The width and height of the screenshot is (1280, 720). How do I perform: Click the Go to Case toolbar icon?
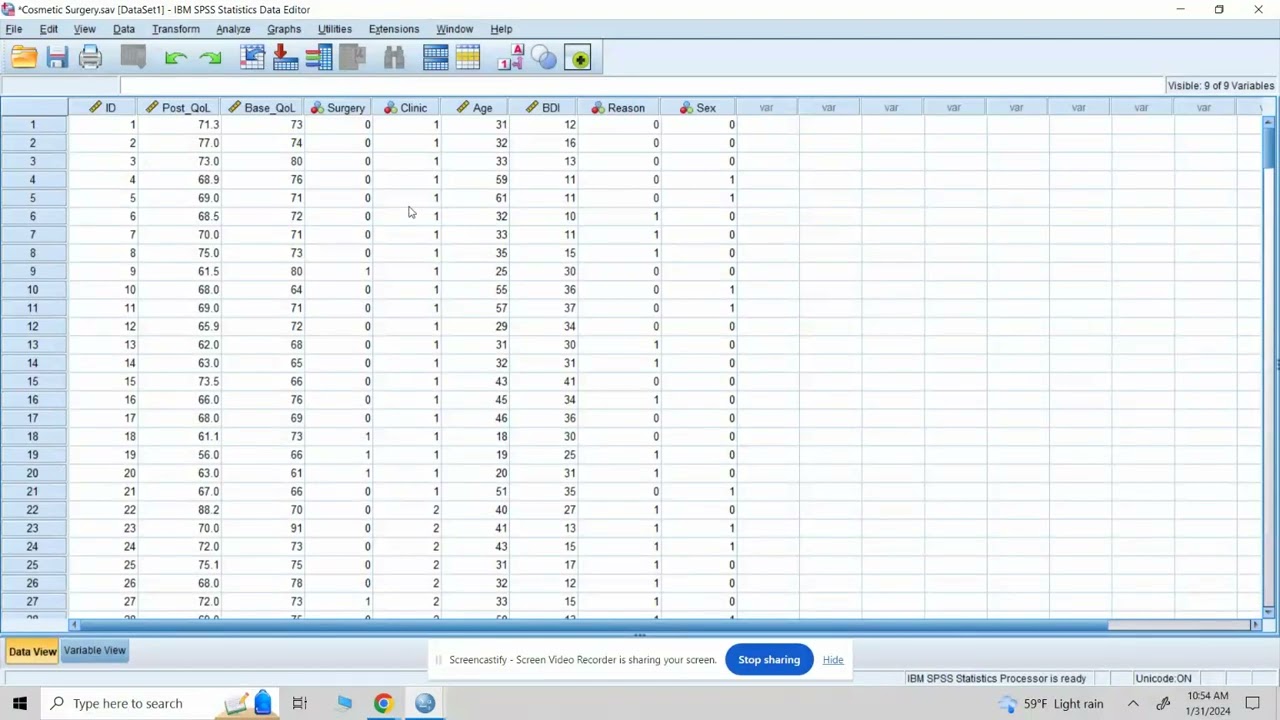tap(252, 58)
